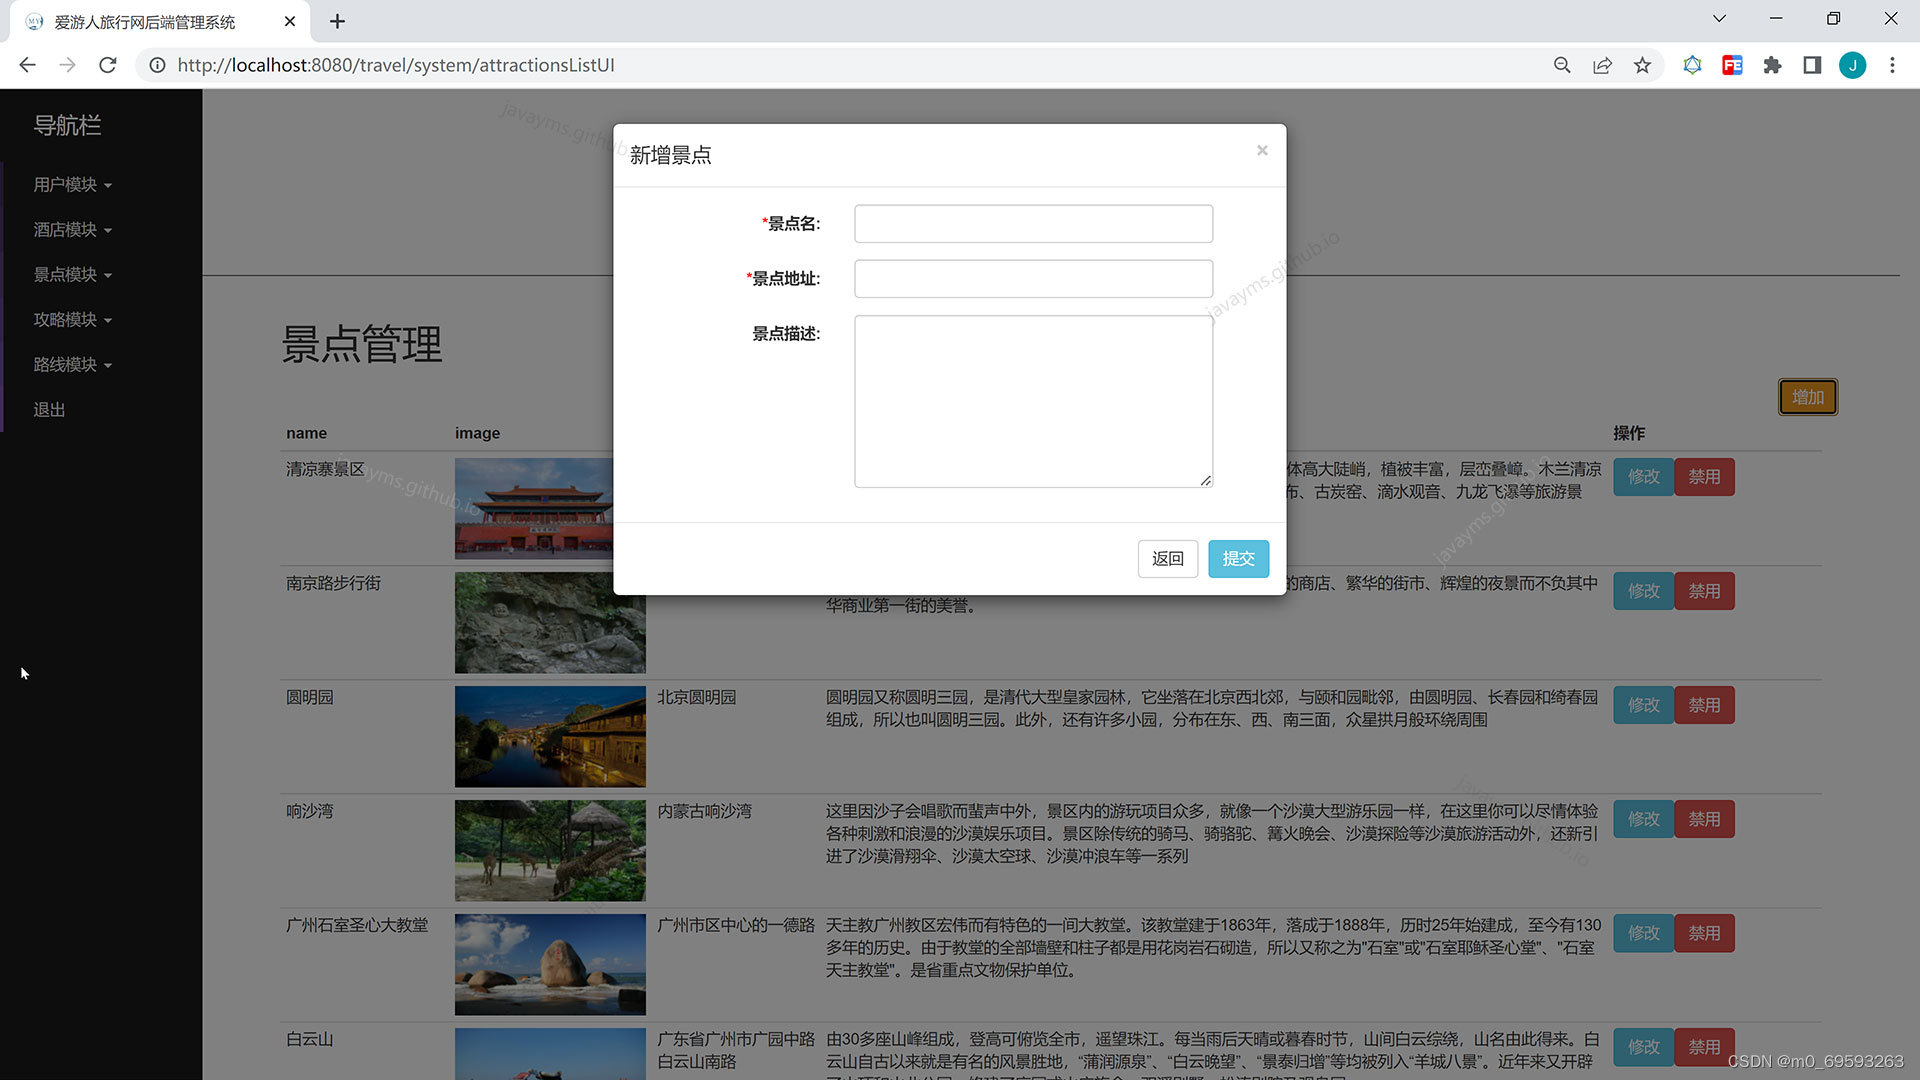Image resolution: width=1920 pixels, height=1080 pixels.
Task: Click 禁用 for 清凉寨景区
Action: (1704, 477)
